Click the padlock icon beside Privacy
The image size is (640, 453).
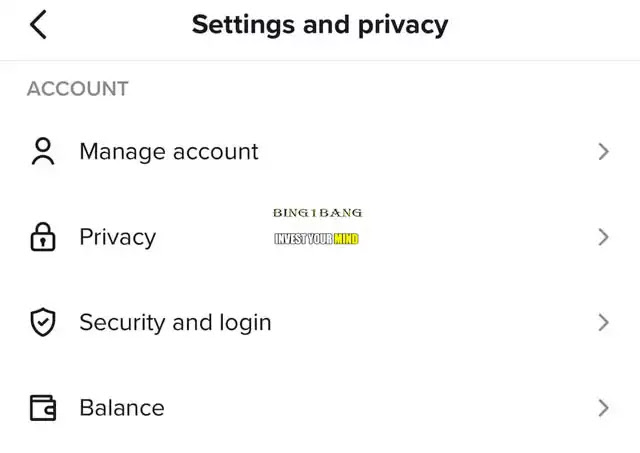(42, 237)
